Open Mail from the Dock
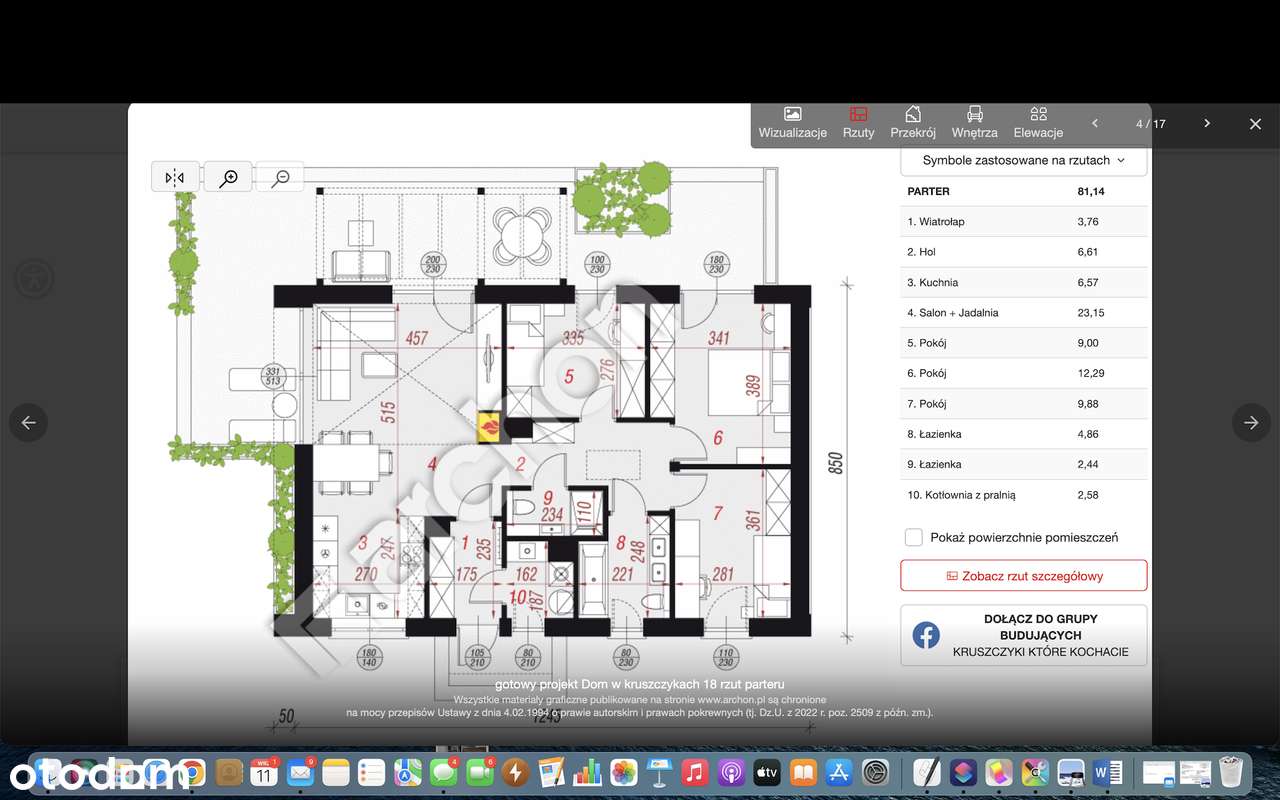Screen dimensions: 1280x800 [300, 772]
